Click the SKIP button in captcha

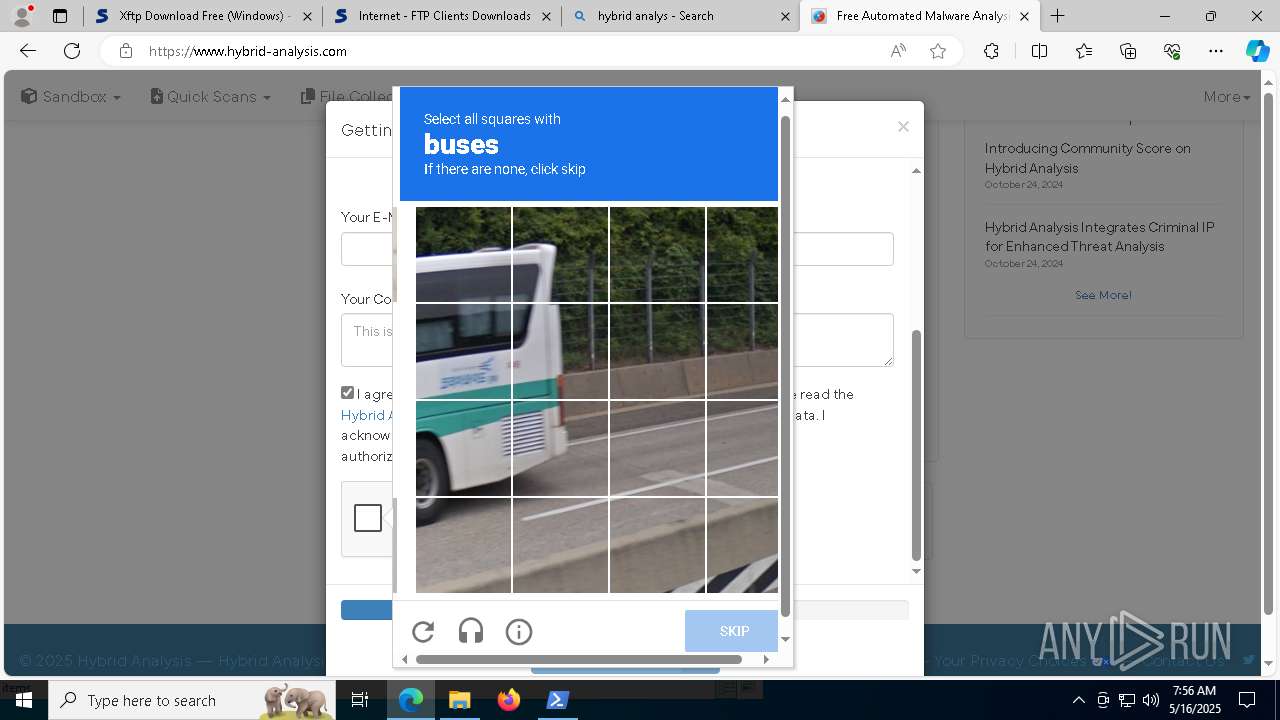click(x=734, y=631)
